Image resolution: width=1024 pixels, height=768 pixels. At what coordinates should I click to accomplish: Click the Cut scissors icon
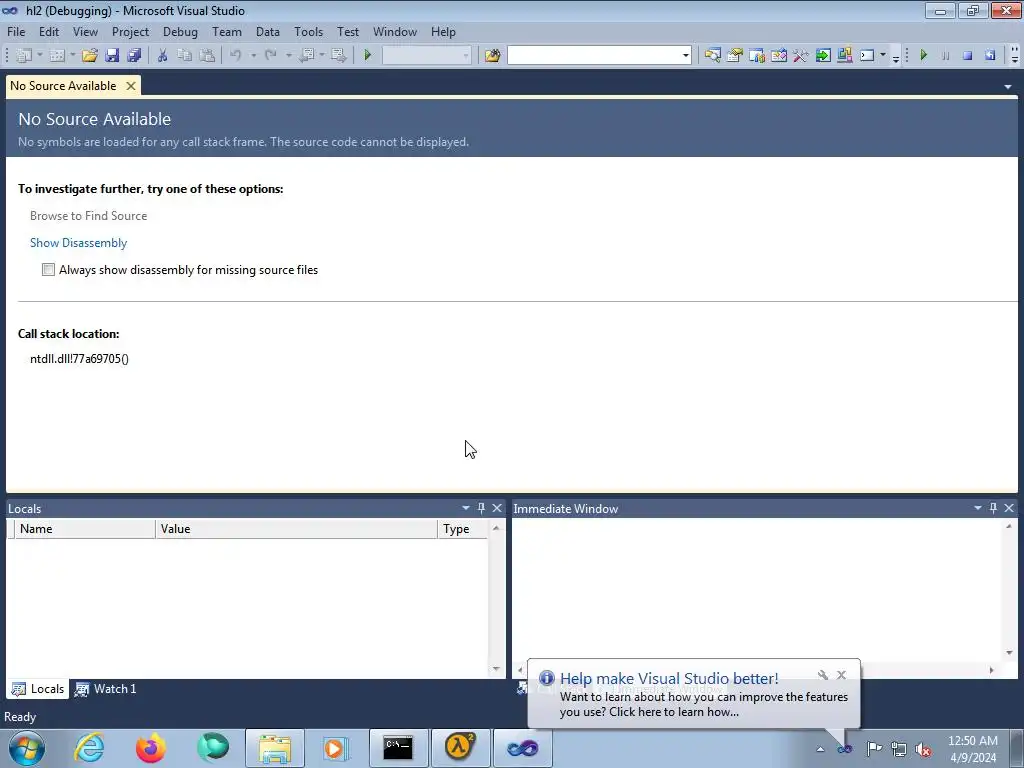click(162, 56)
